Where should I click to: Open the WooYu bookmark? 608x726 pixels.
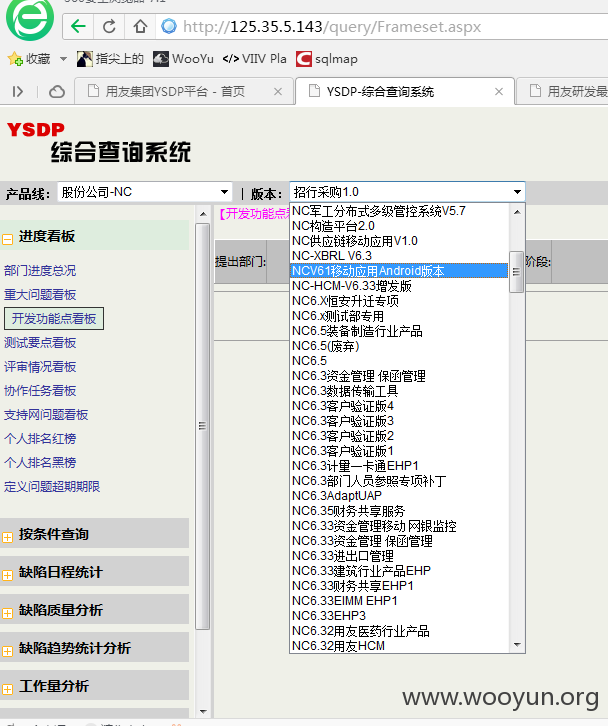[x=183, y=59]
